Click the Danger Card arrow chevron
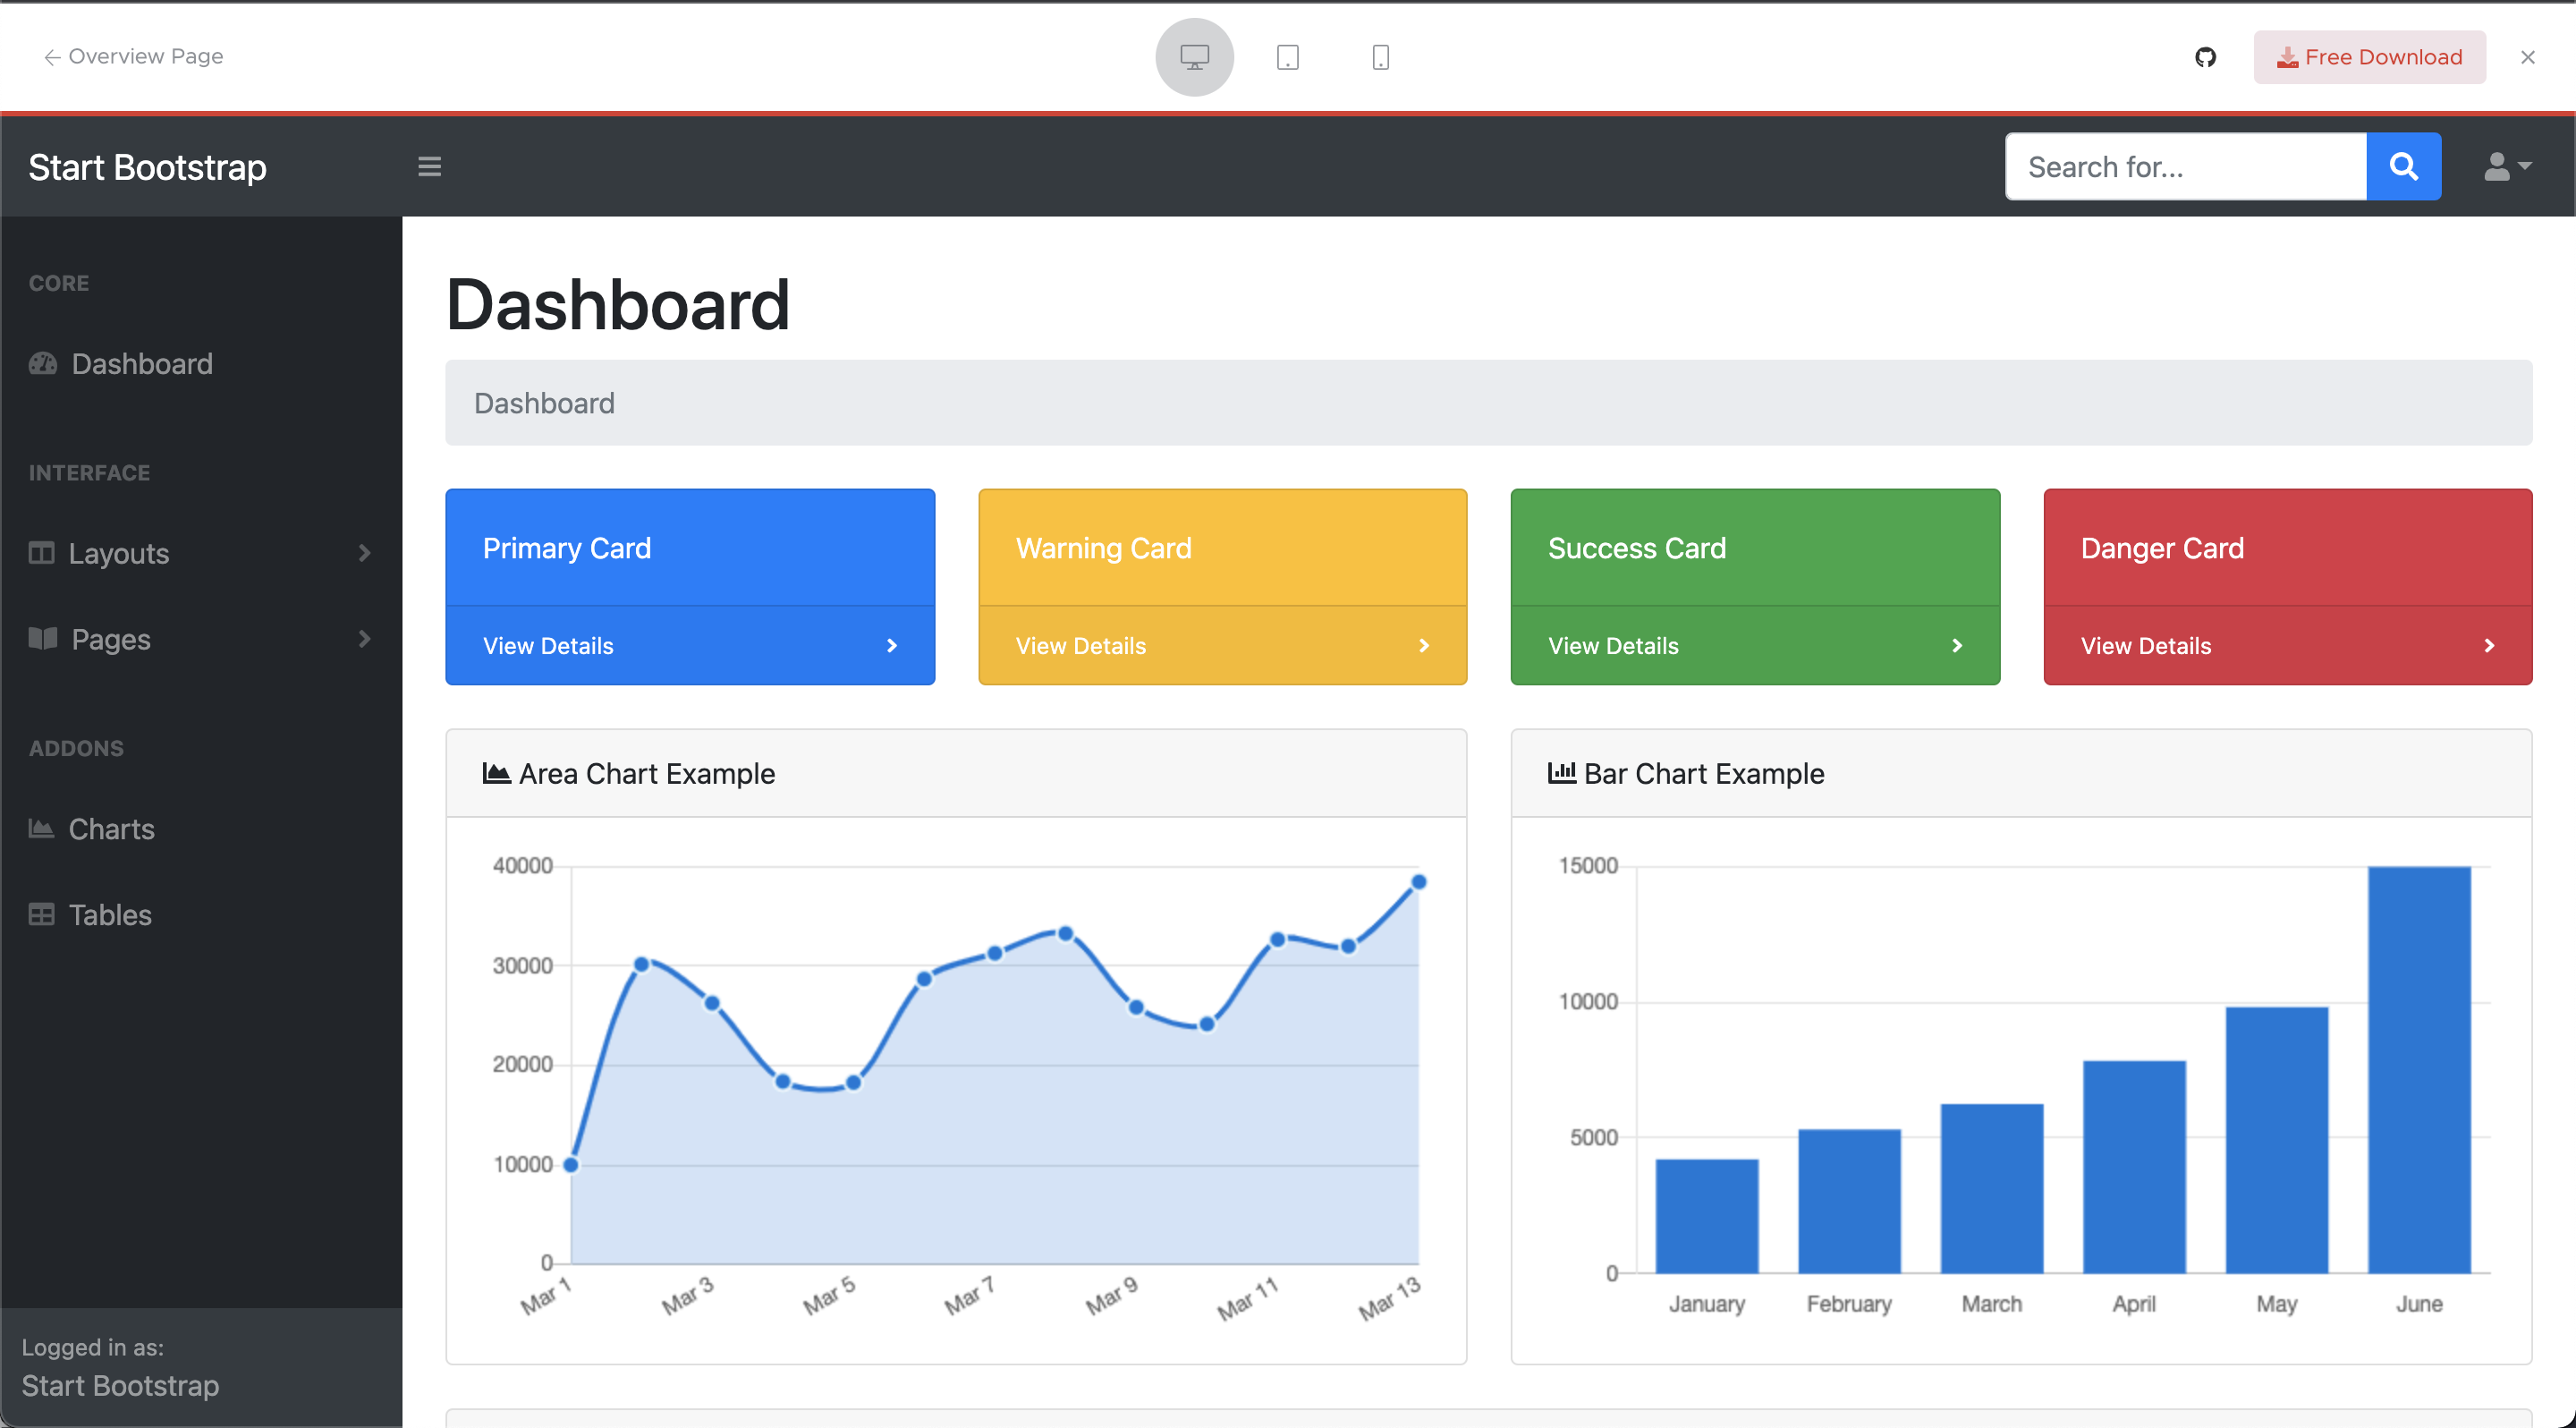The width and height of the screenshot is (2576, 1428). (x=2489, y=646)
